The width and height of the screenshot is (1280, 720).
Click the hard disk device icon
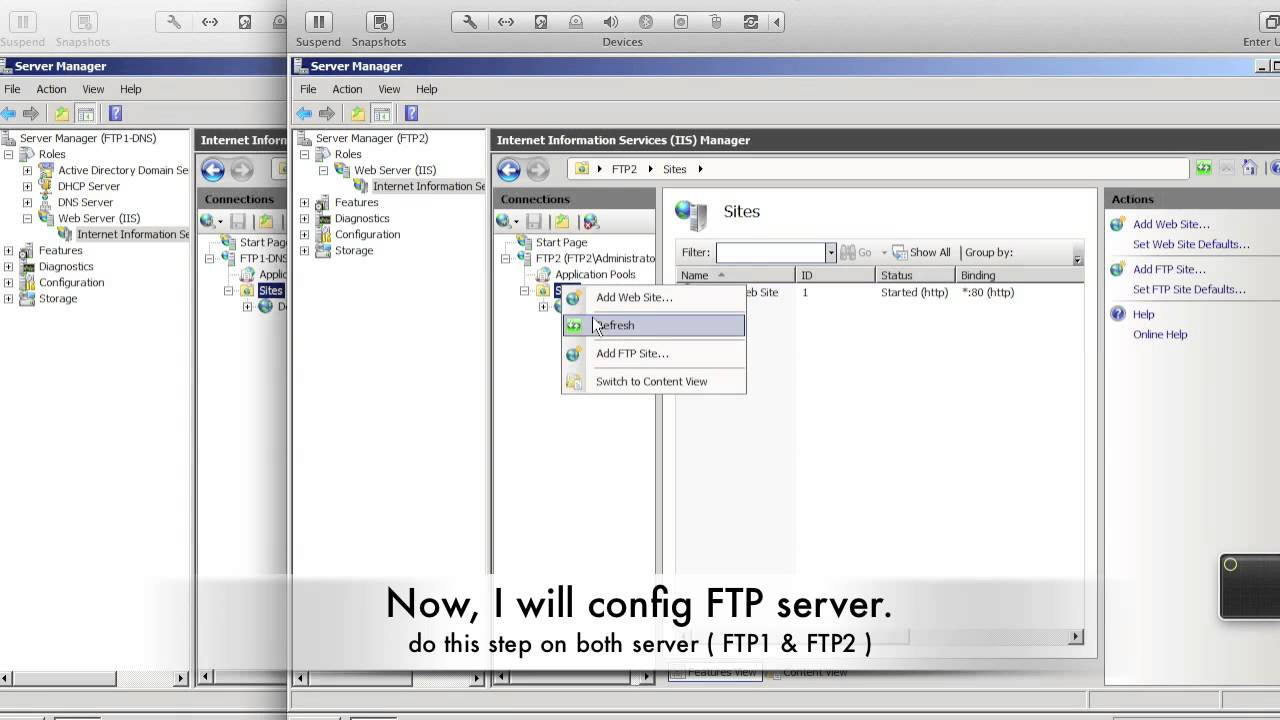541,22
